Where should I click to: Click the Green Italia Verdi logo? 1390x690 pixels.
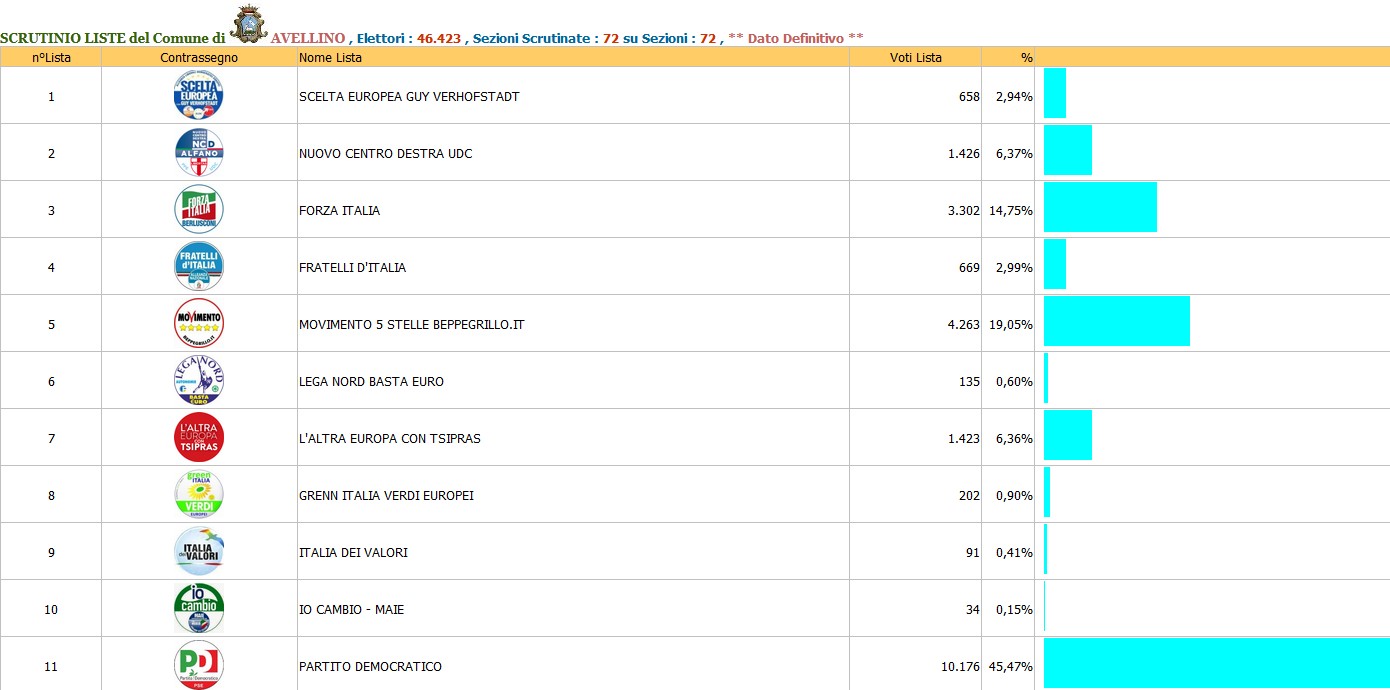point(199,494)
